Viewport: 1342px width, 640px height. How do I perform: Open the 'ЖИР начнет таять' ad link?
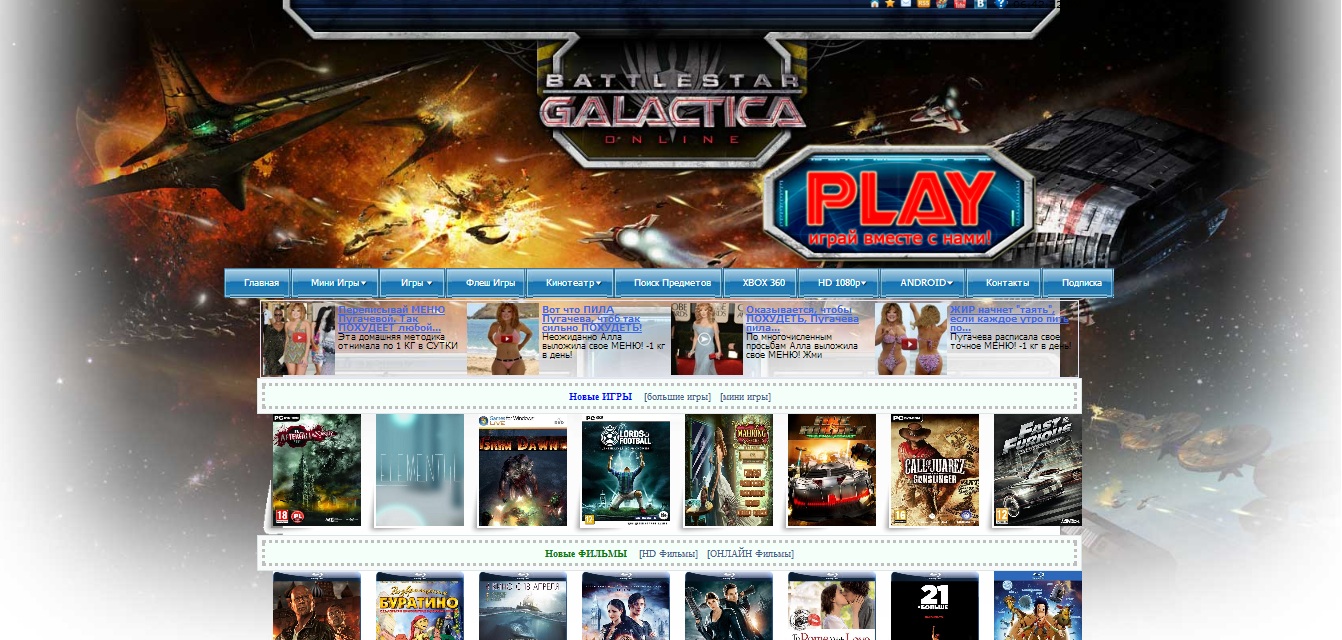click(1009, 318)
